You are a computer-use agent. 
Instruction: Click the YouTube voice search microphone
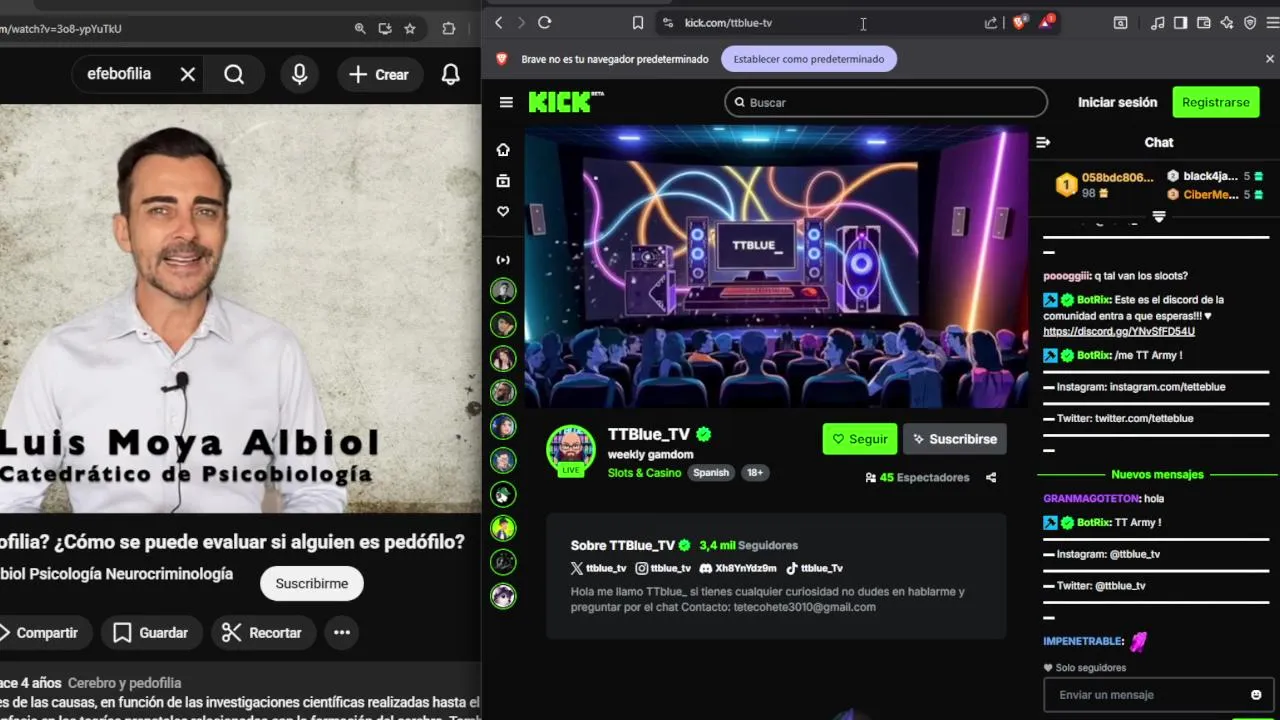(x=299, y=74)
